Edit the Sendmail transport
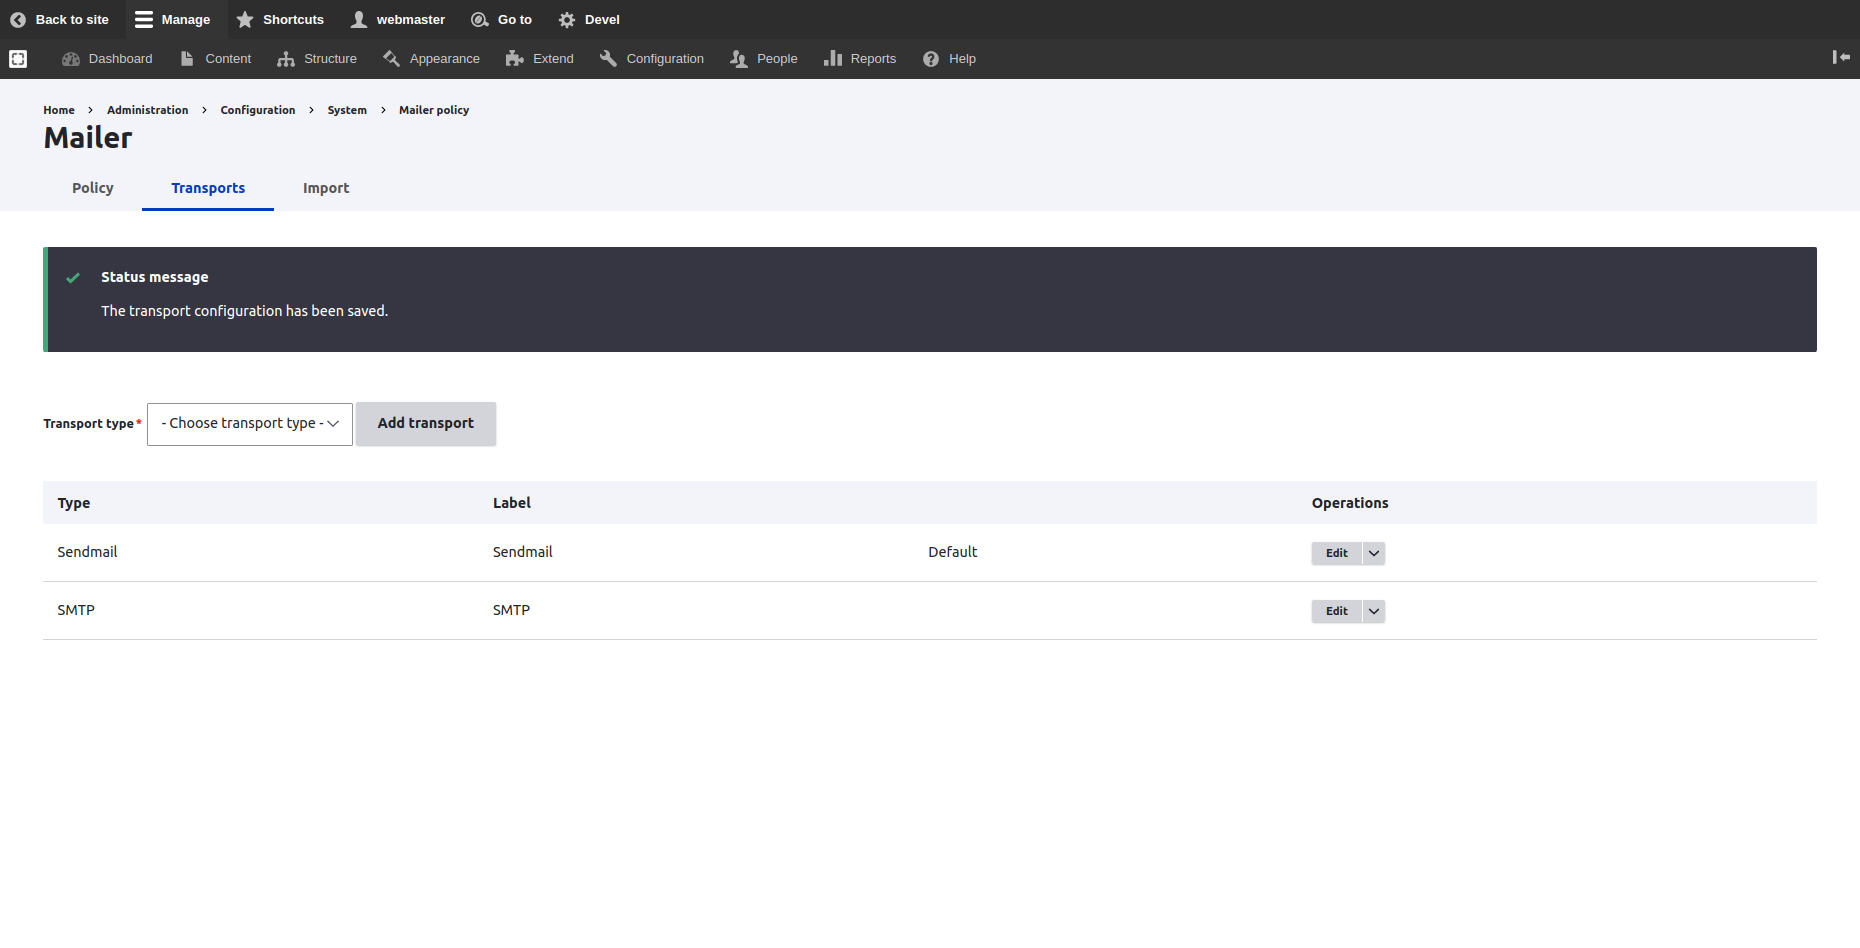 [1336, 553]
